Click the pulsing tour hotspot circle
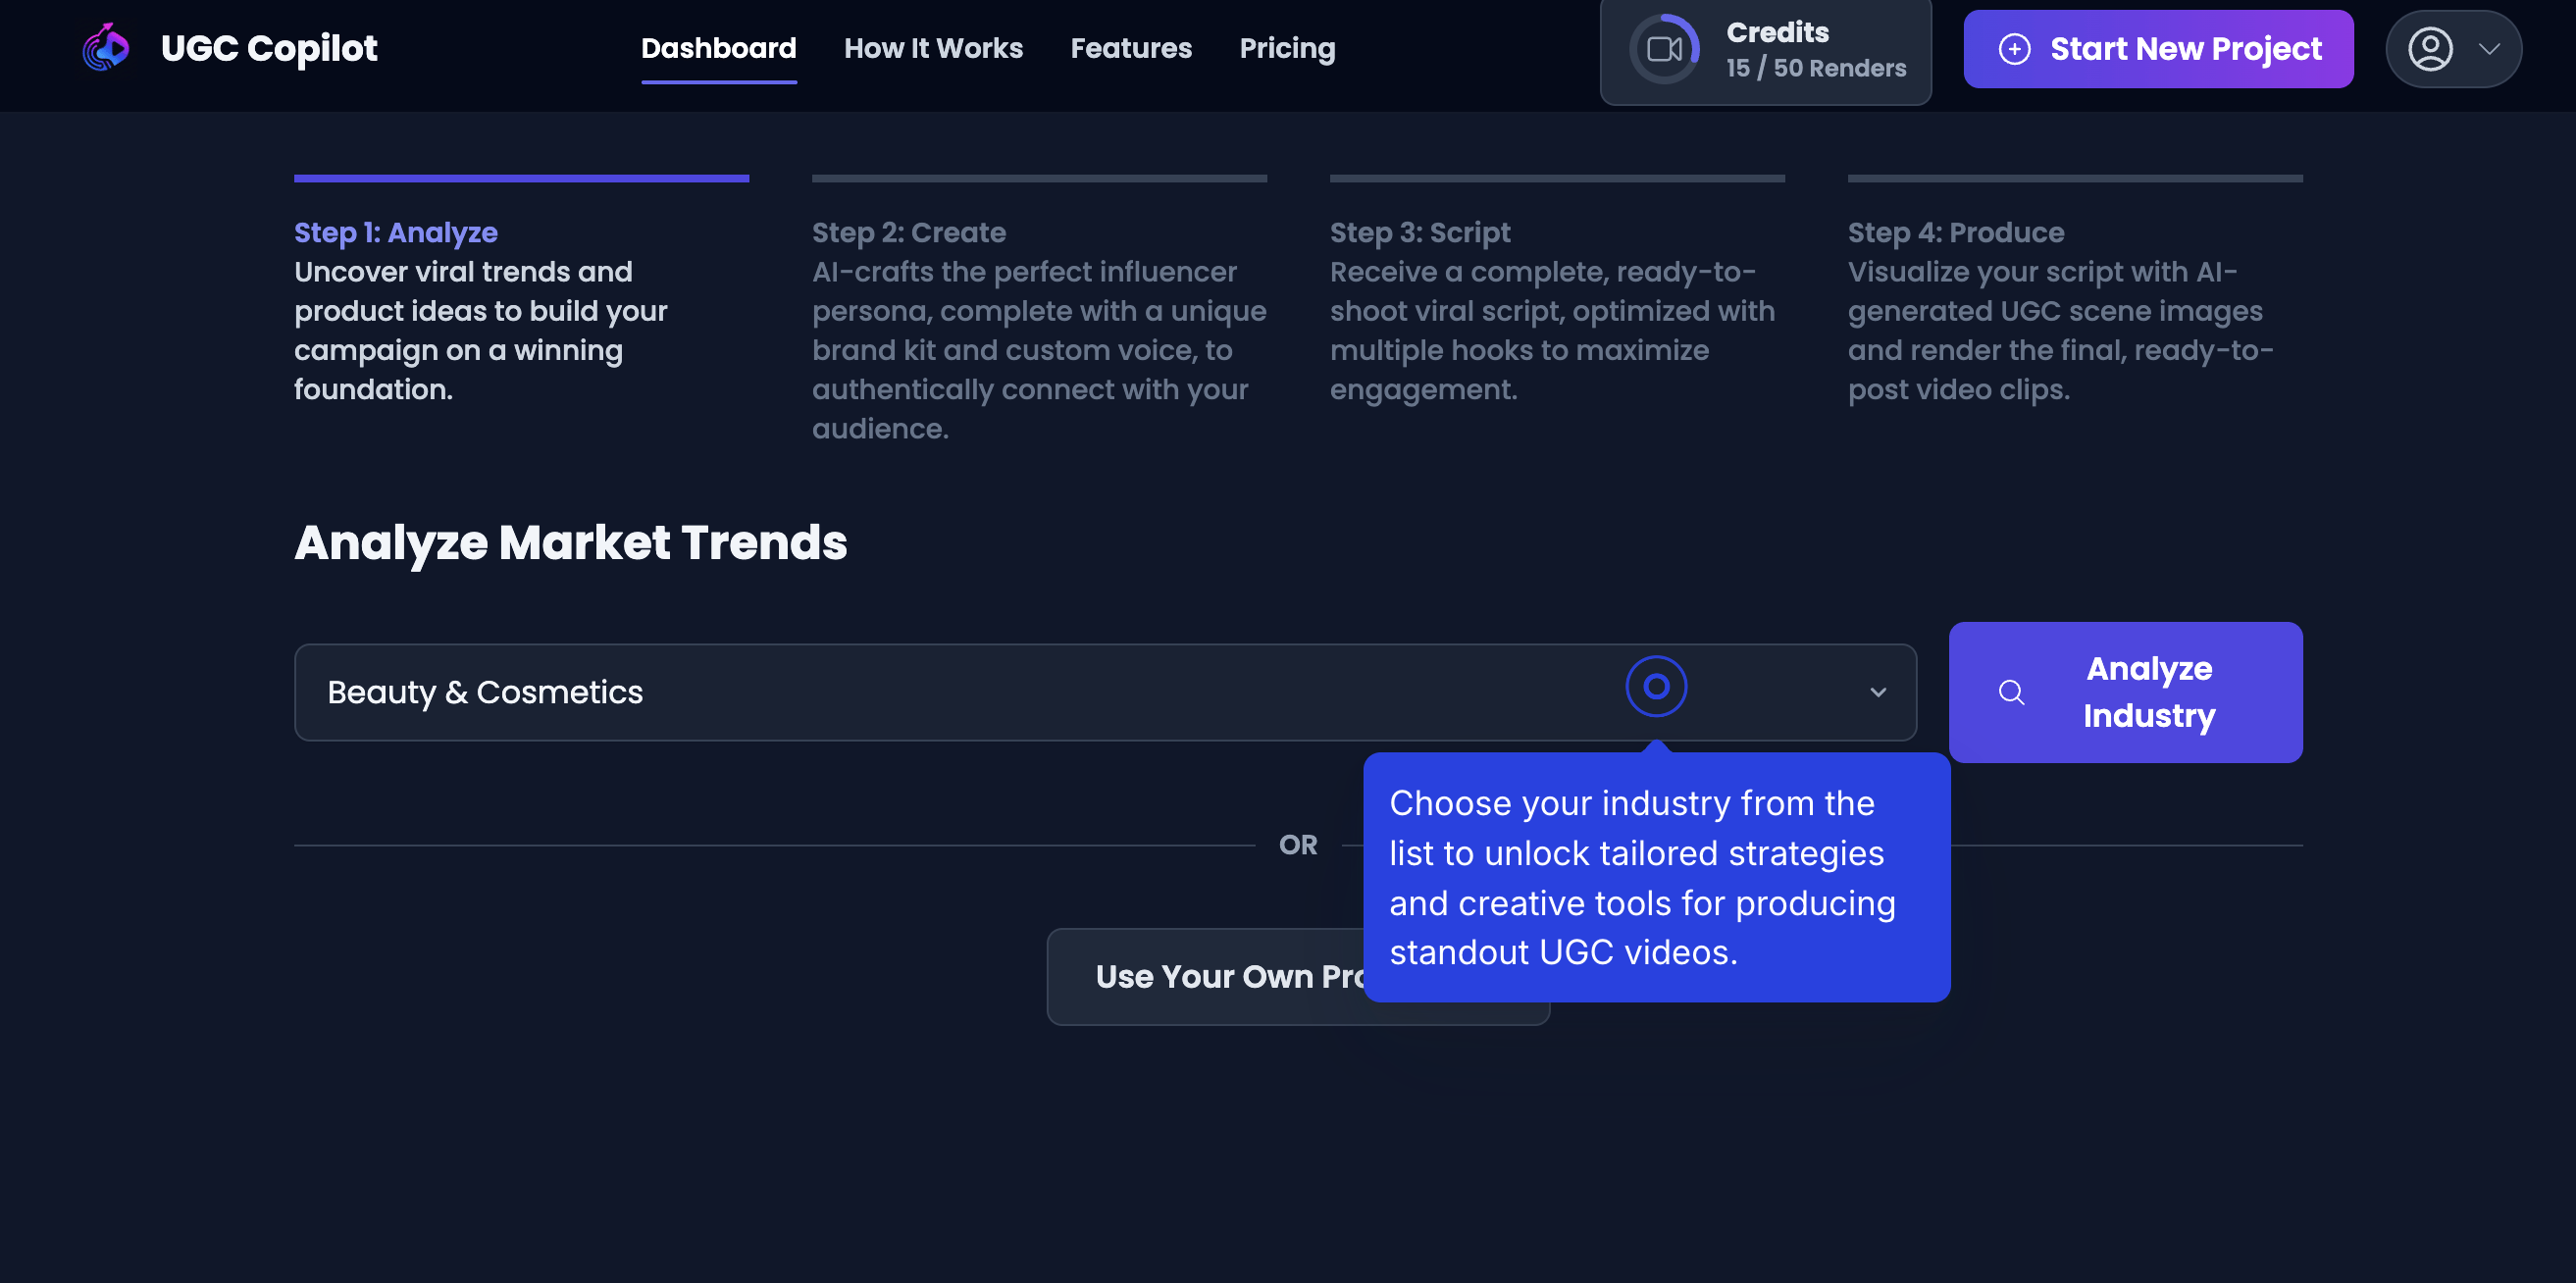2576x1283 pixels. (1656, 687)
